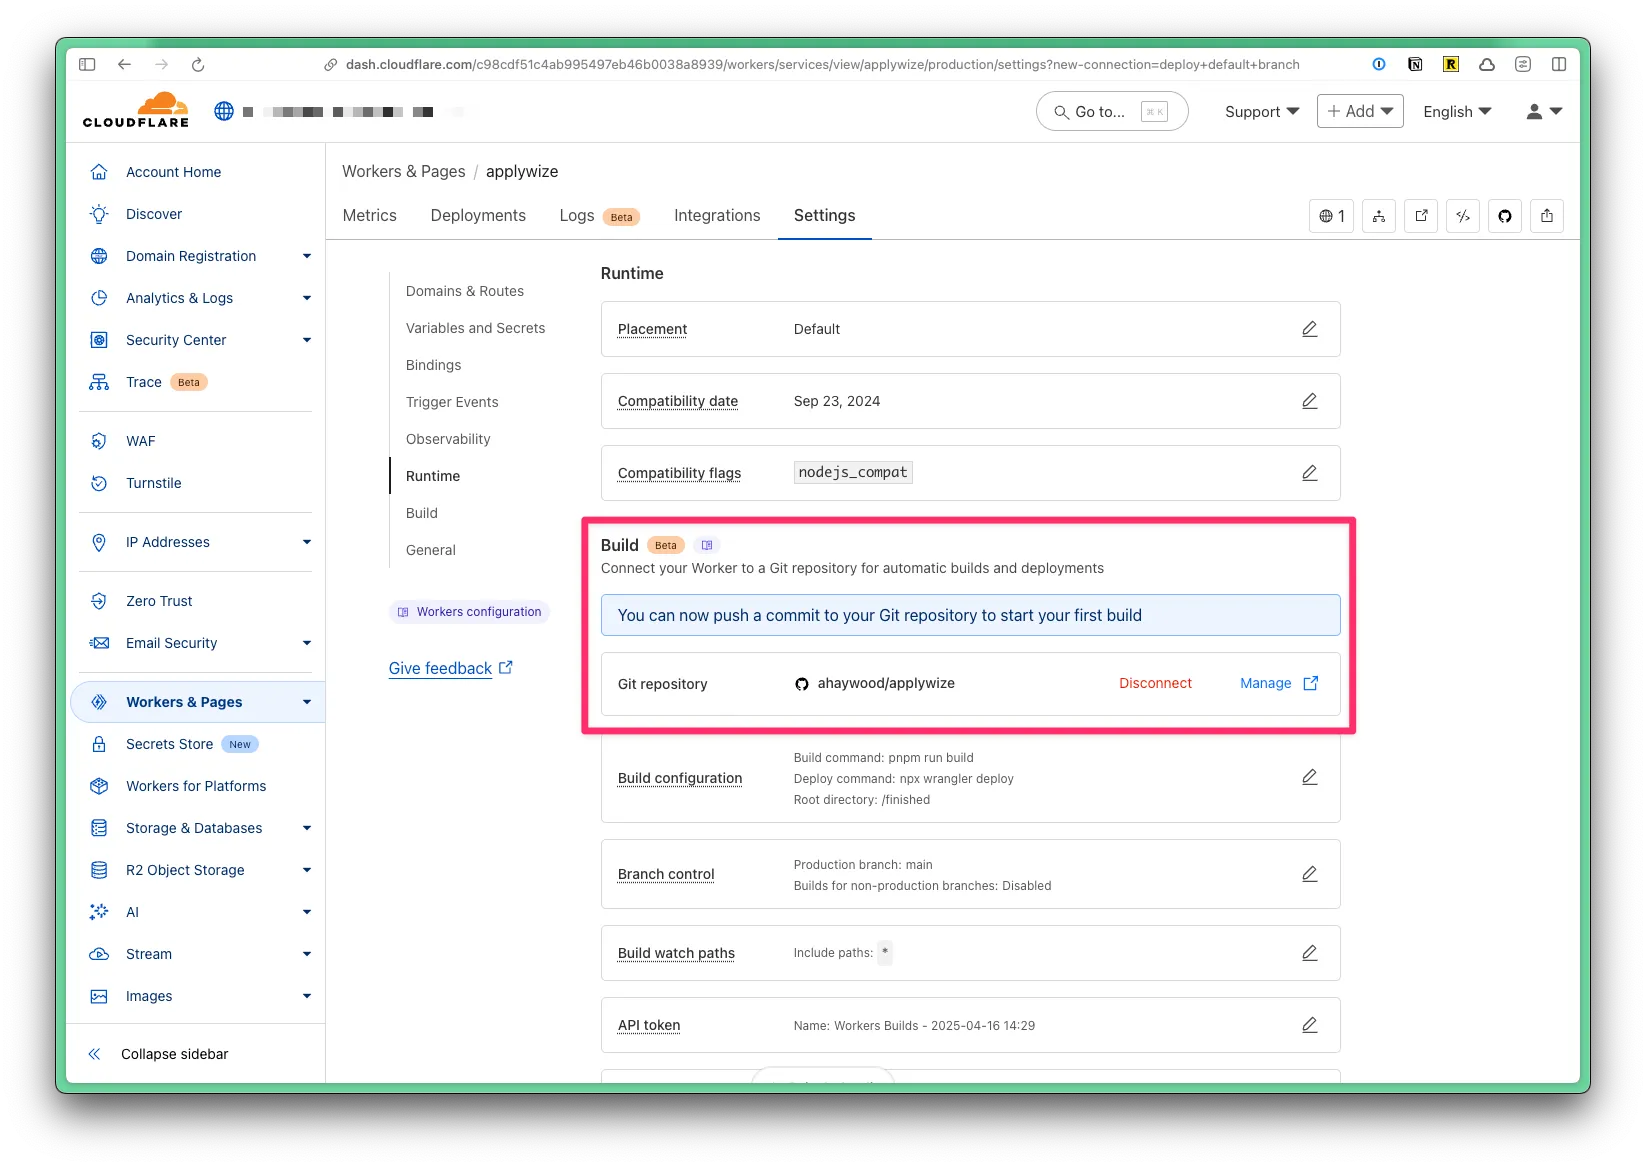The image size is (1646, 1167).
Task: Disconnect the ahaywood/applywize Git repository
Action: (1155, 683)
